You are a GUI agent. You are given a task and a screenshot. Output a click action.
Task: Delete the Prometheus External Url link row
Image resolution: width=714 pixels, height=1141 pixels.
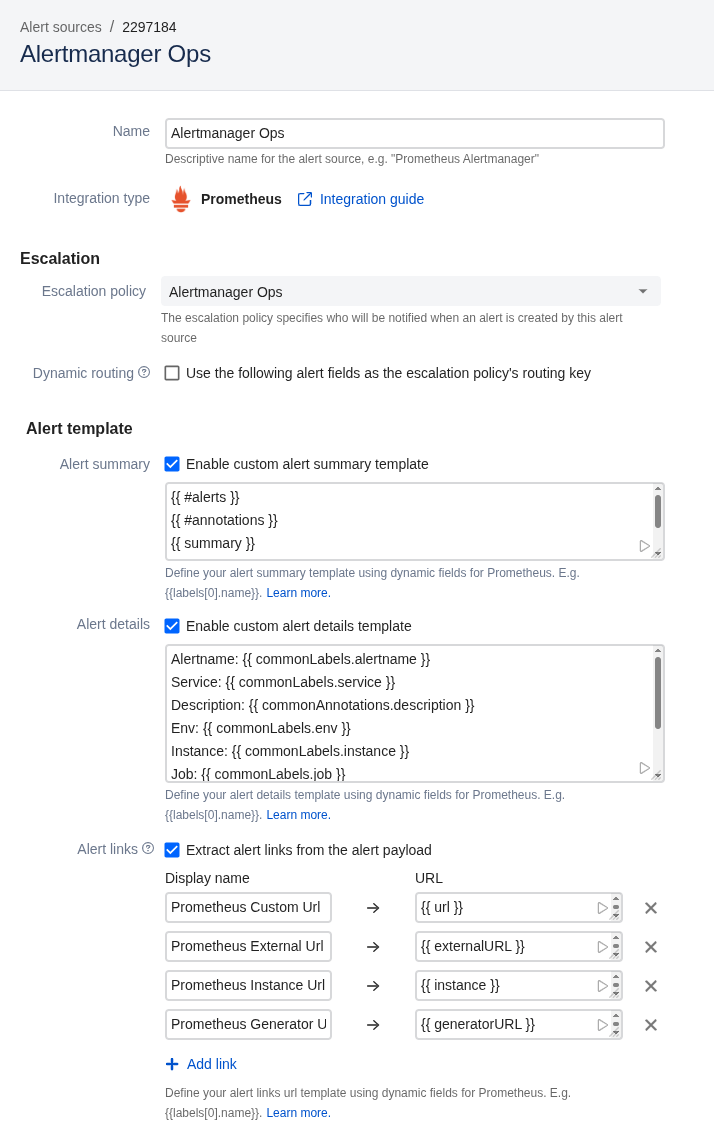(x=651, y=947)
